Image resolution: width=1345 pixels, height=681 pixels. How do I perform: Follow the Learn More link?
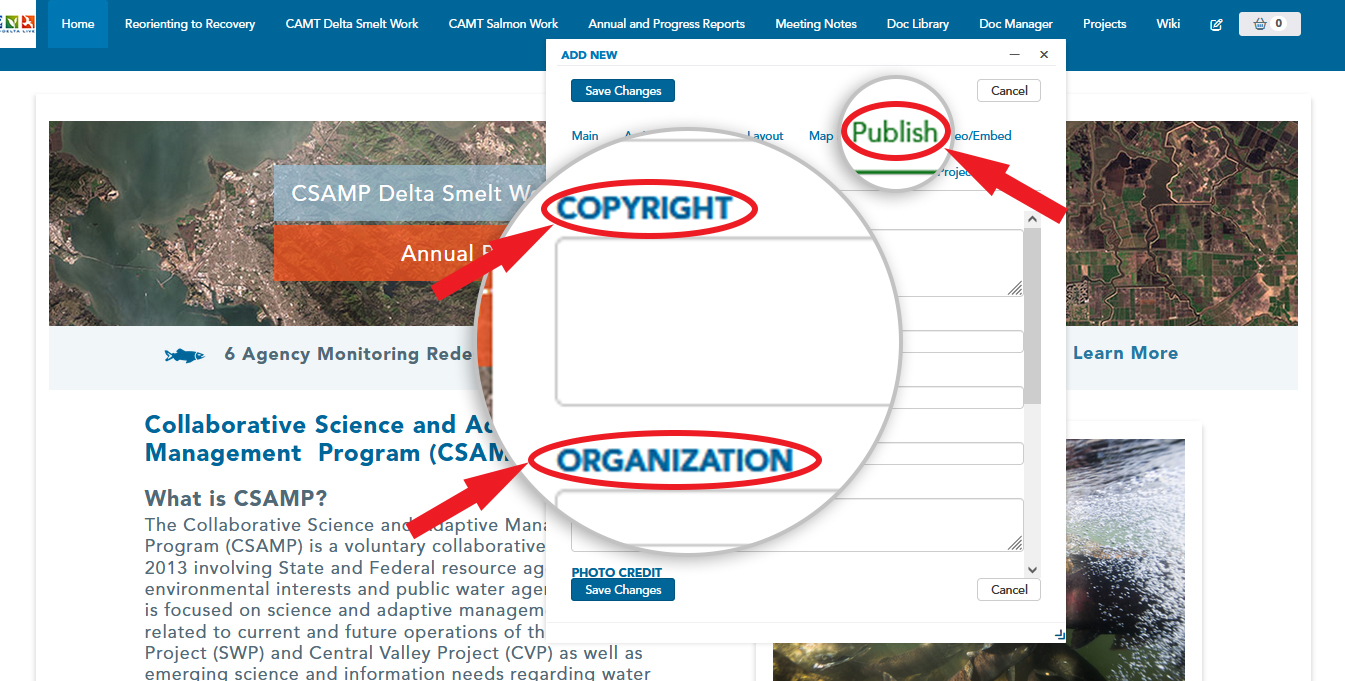(x=1125, y=353)
